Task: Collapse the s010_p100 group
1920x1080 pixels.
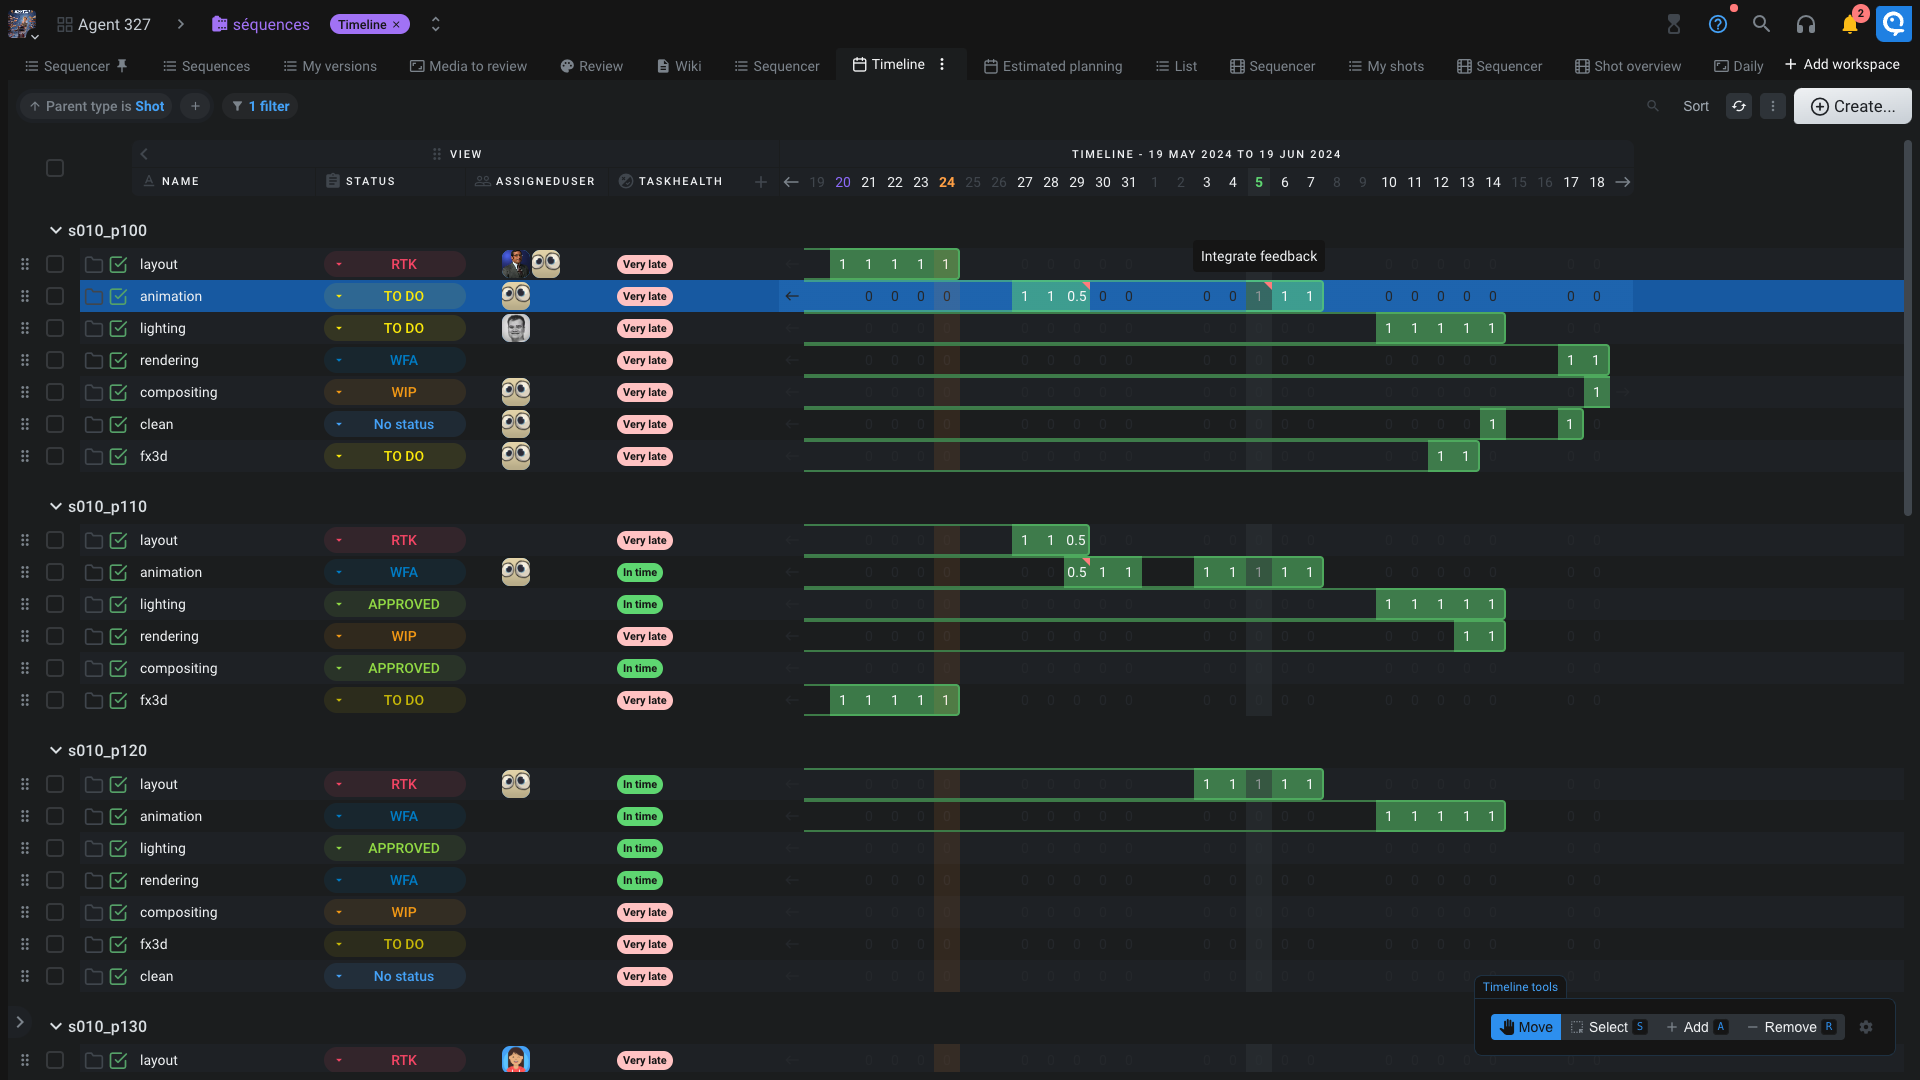Action: pyautogui.click(x=56, y=231)
